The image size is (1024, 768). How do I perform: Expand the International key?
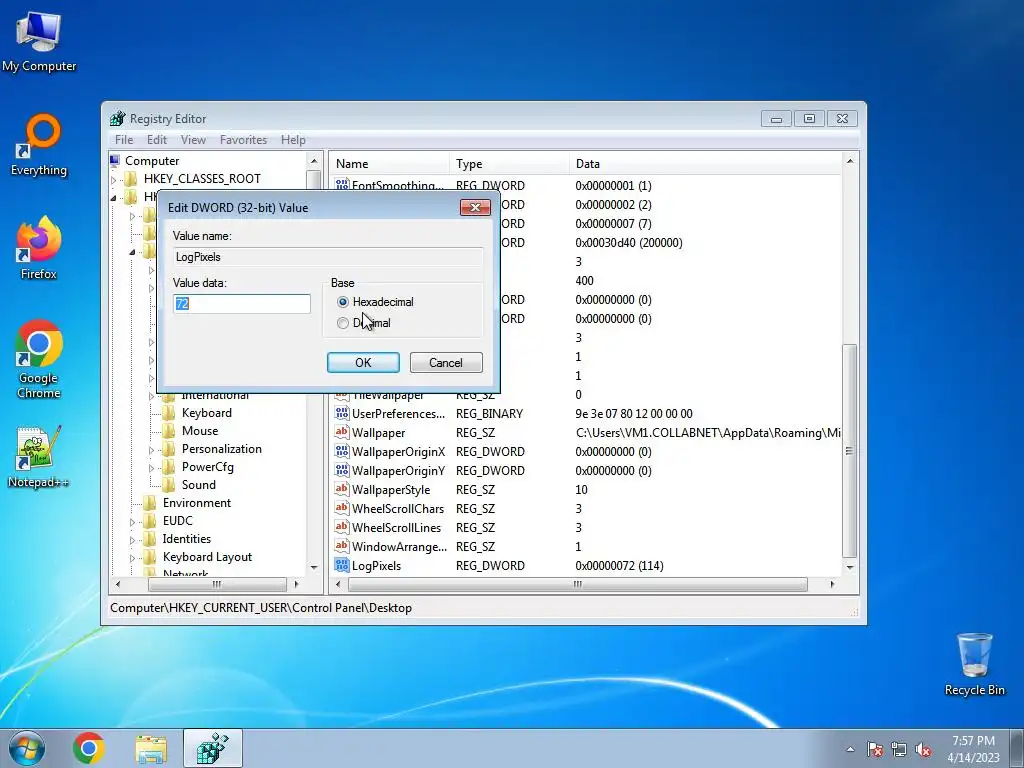[152, 396]
